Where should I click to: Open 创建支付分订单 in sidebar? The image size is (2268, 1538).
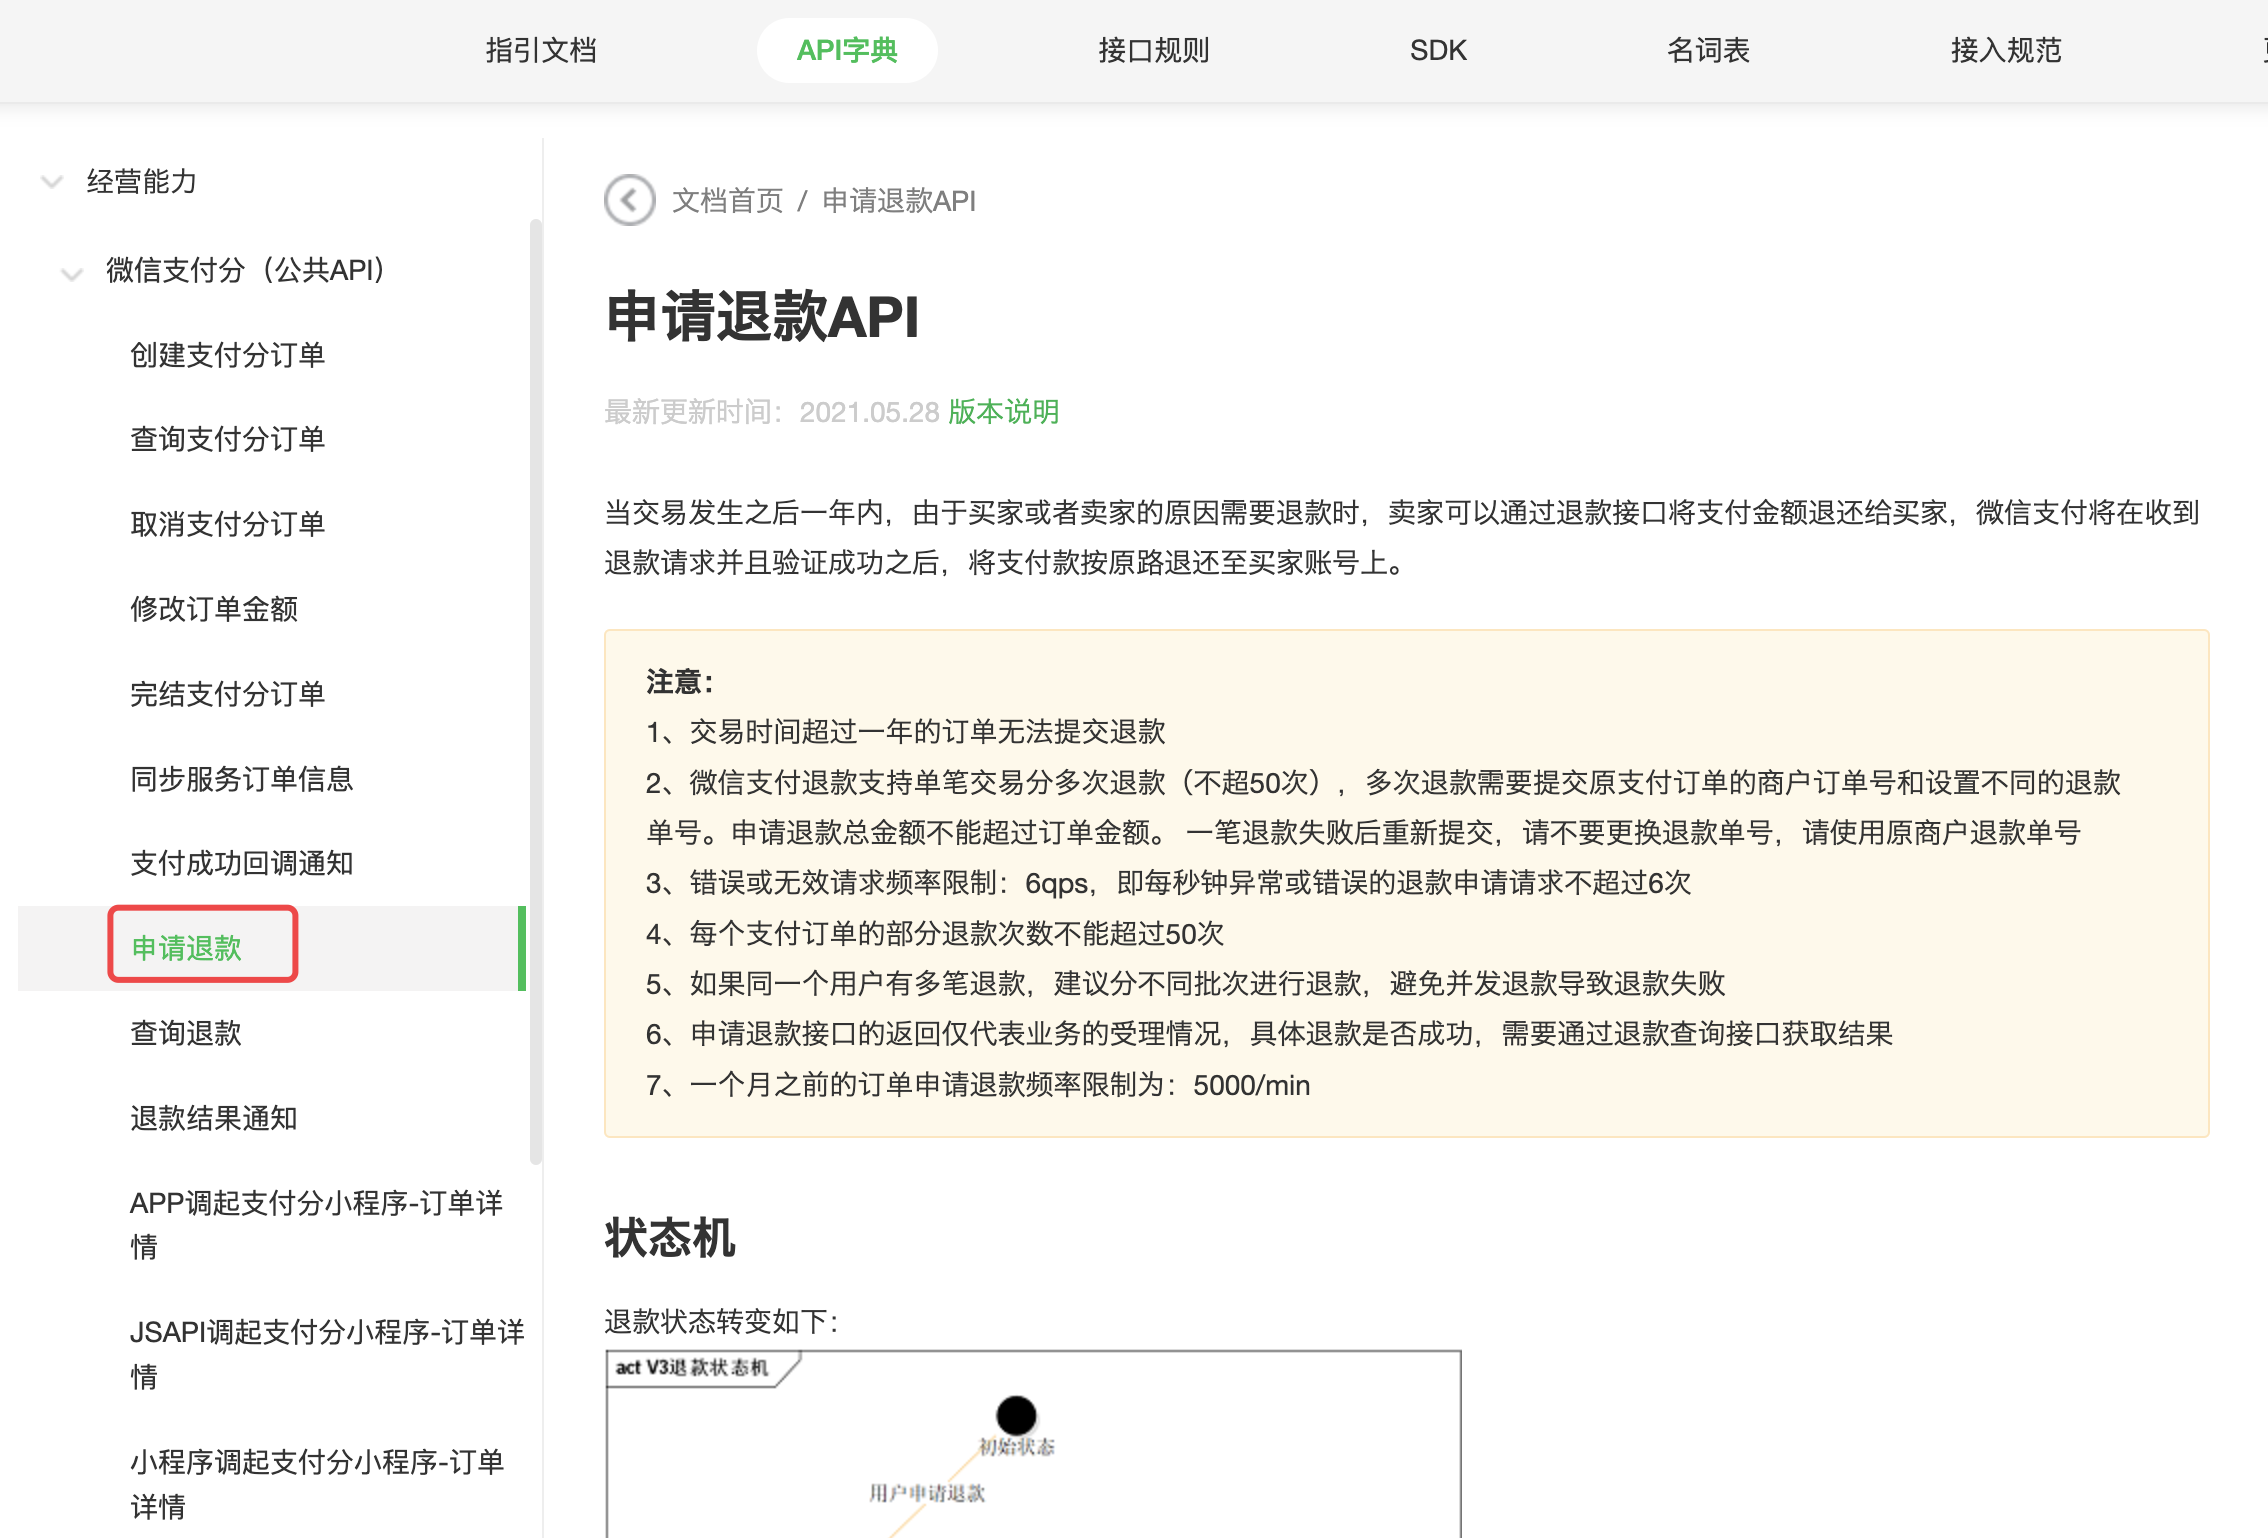point(227,355)
